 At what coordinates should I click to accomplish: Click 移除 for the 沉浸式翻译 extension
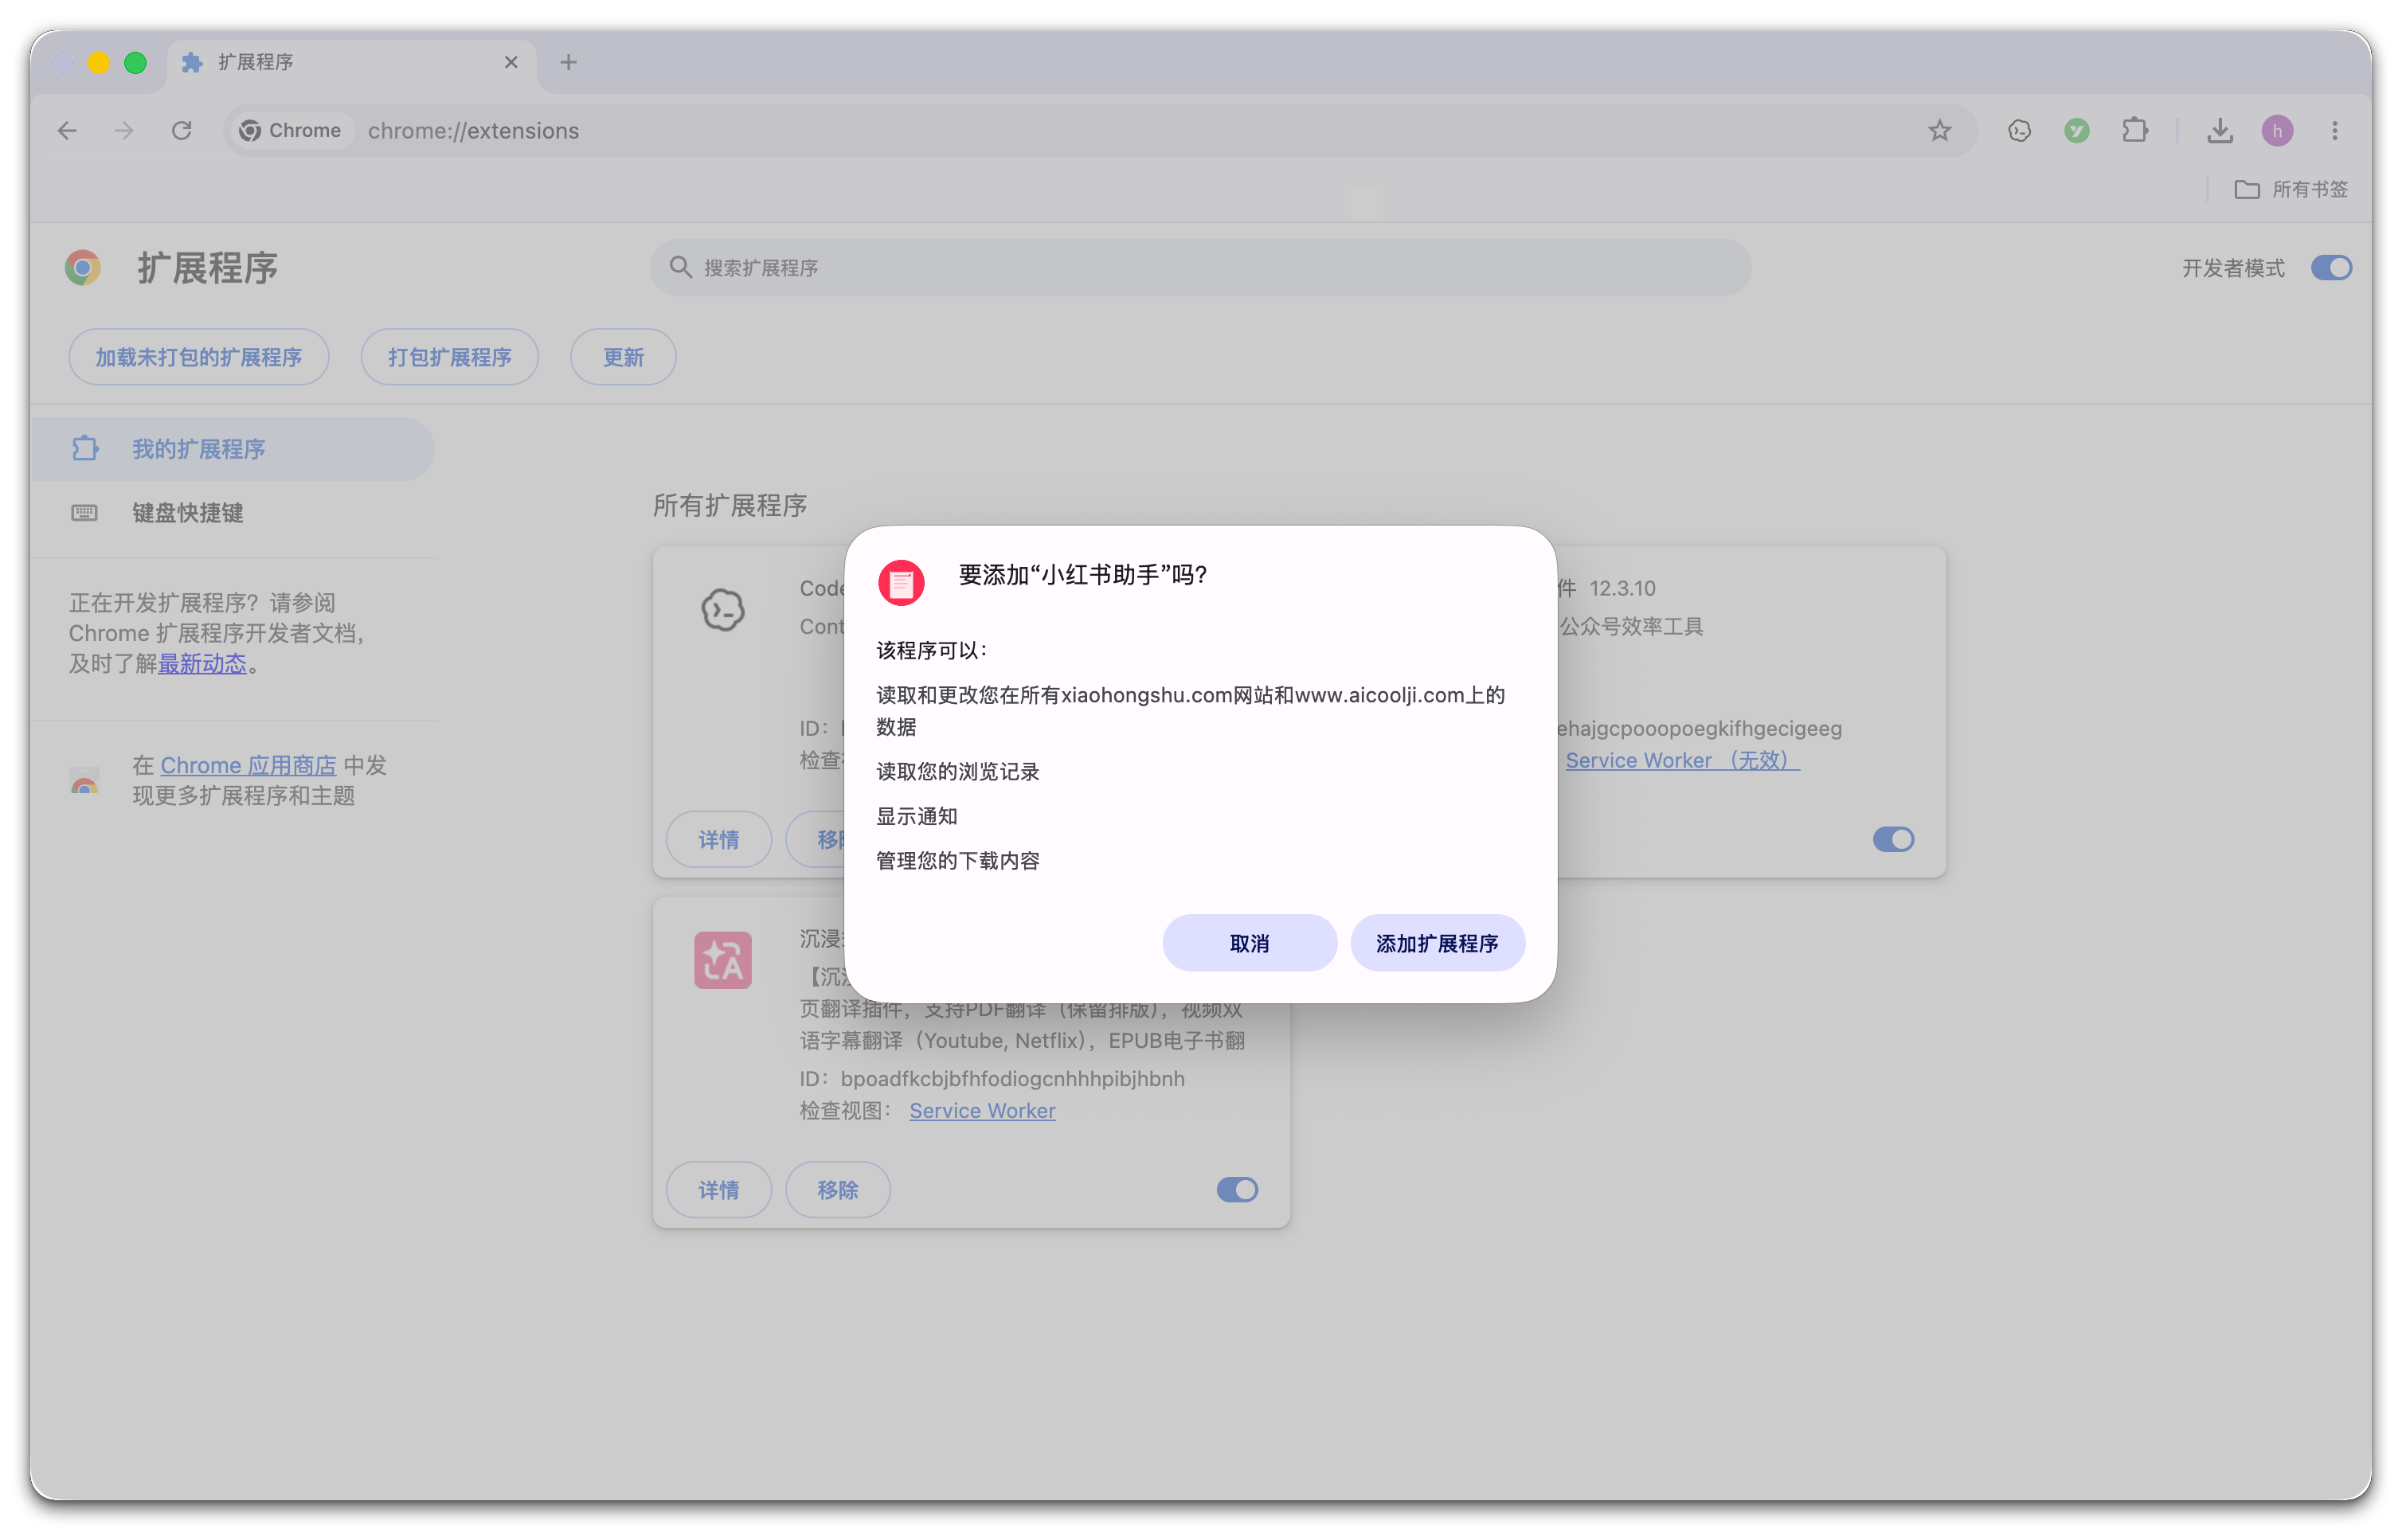(x=837, y=1189)
